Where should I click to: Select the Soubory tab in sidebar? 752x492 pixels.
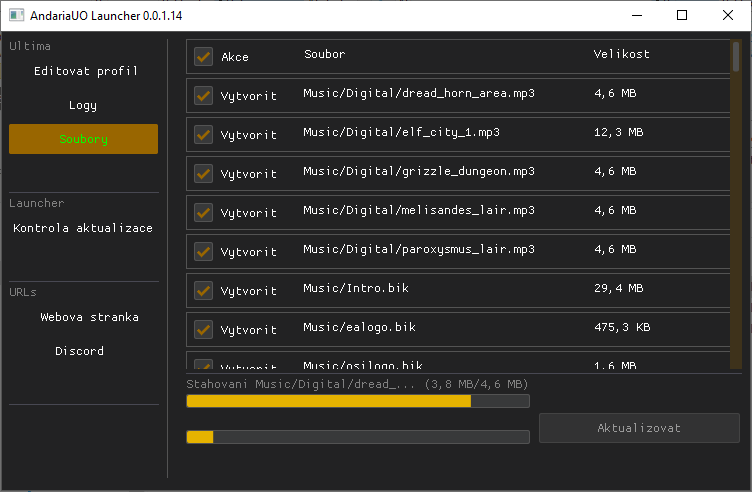pyautogui.click(x=84, y=139)
